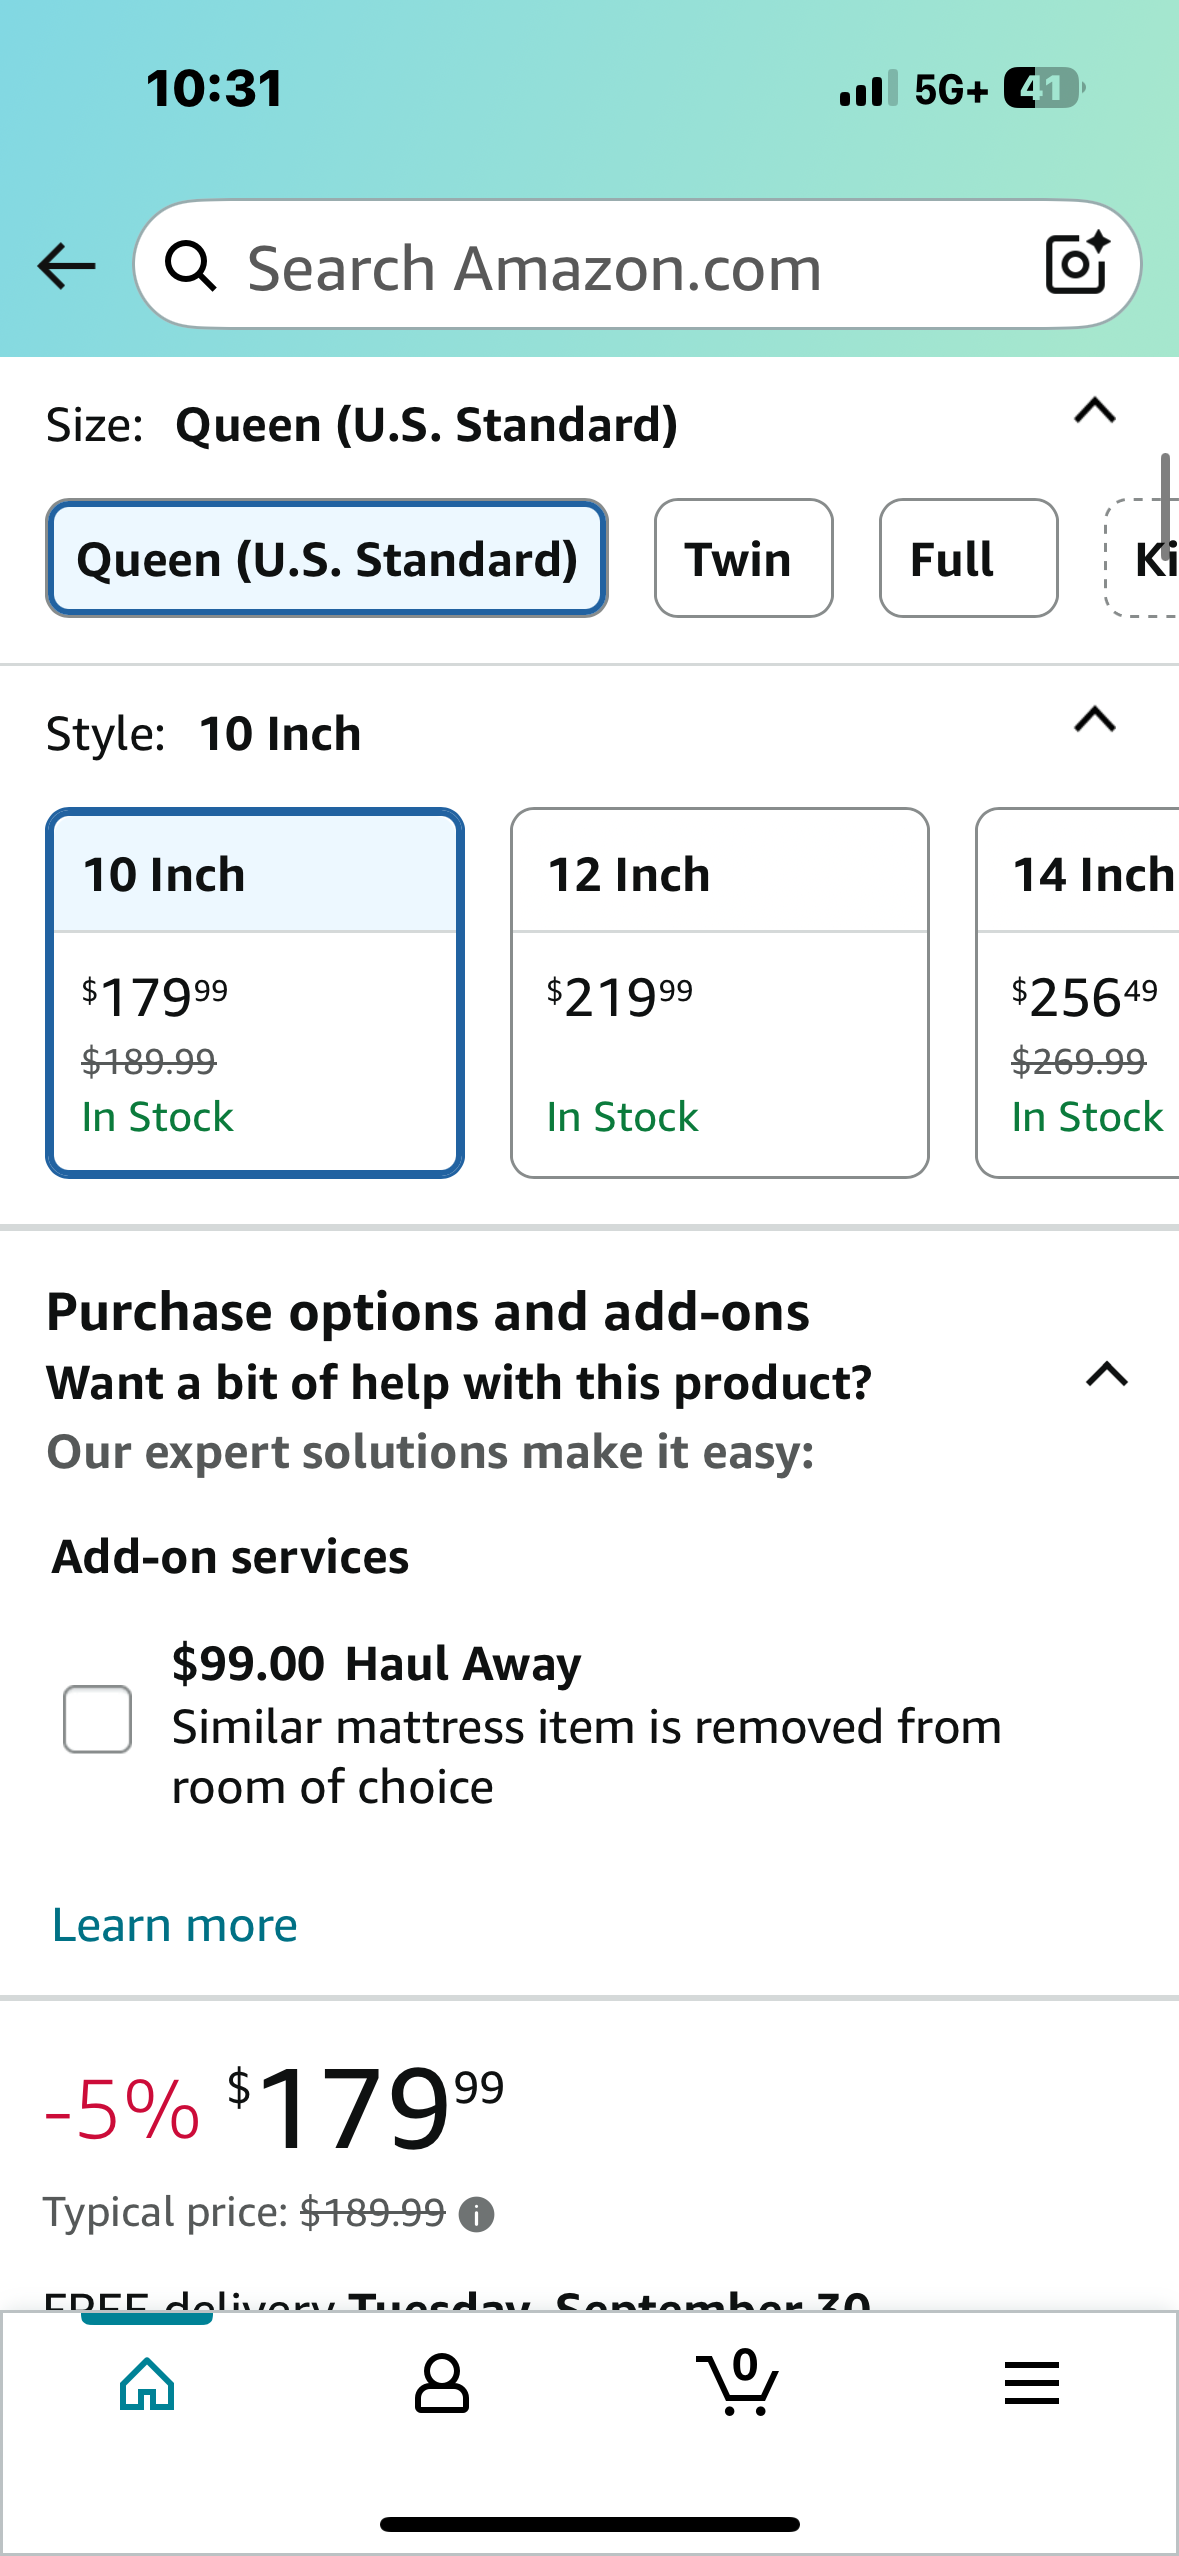Collapse the Style section chevron

tap(1094, 720)
